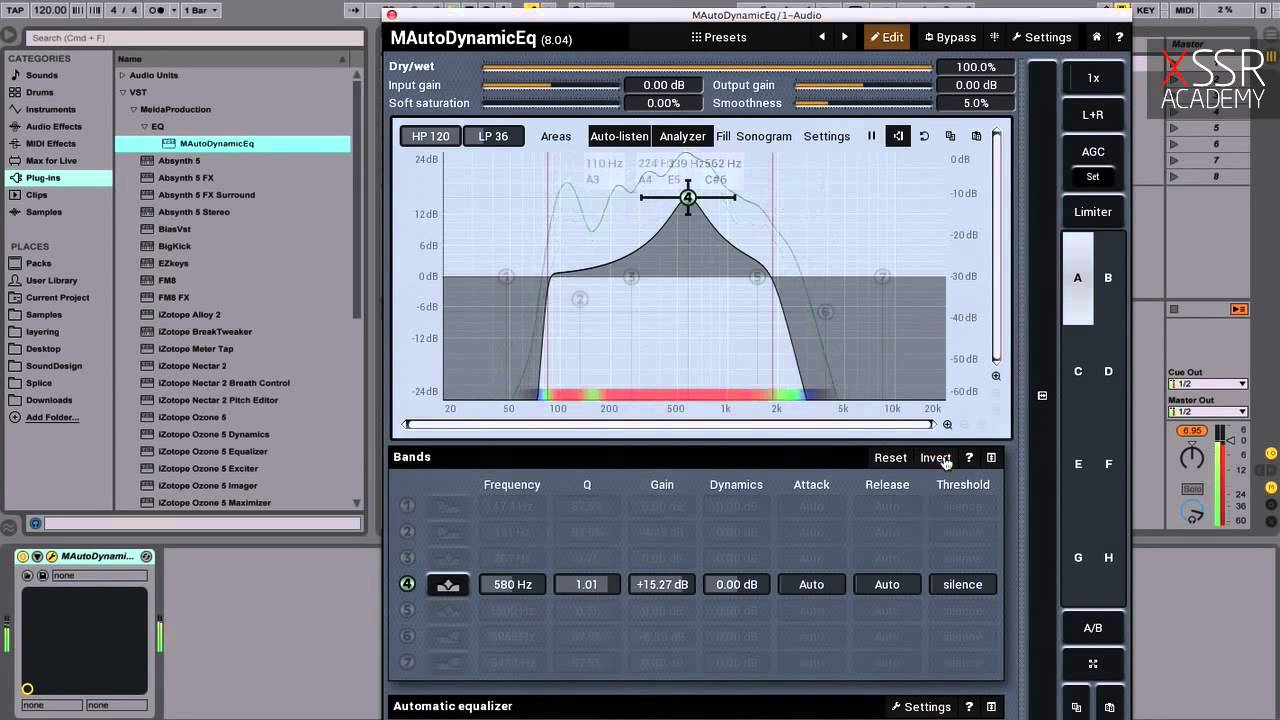The width and height of the screenshot is (1280, 720).
Task: Reset the analyzer with circular arrow icon
Action: coord(924,136)
